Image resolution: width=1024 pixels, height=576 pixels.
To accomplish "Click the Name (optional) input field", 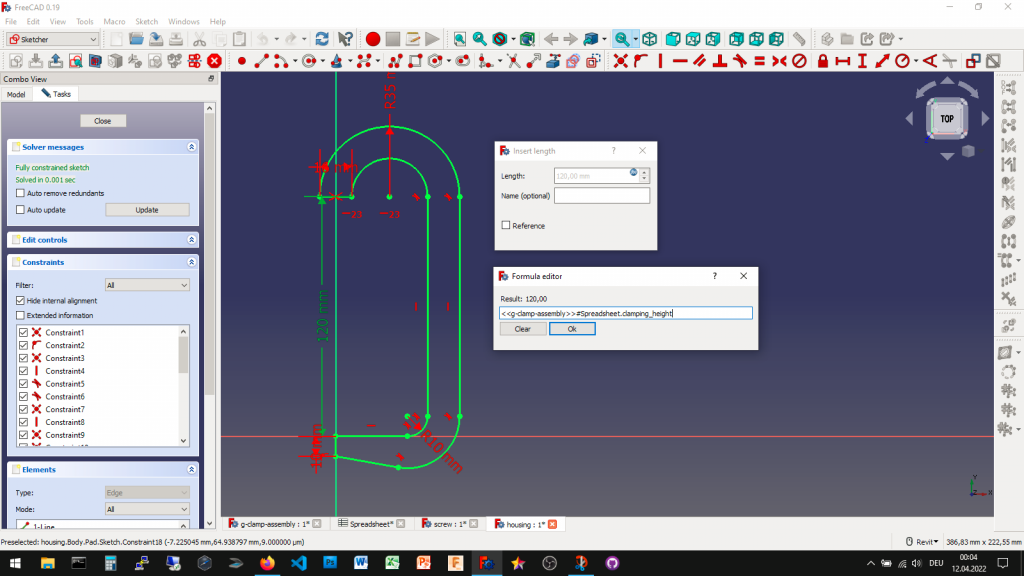I will pyautogui.click(x=601, y=195).
